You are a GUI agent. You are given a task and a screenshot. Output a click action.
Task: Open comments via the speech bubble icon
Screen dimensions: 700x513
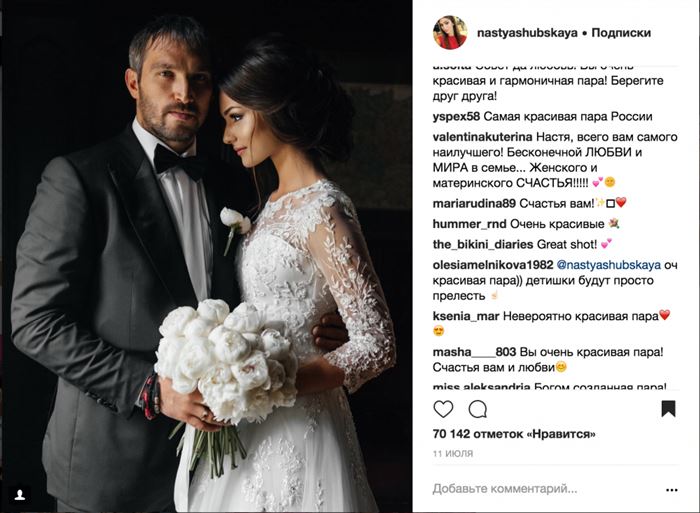[x=477, y=409]
